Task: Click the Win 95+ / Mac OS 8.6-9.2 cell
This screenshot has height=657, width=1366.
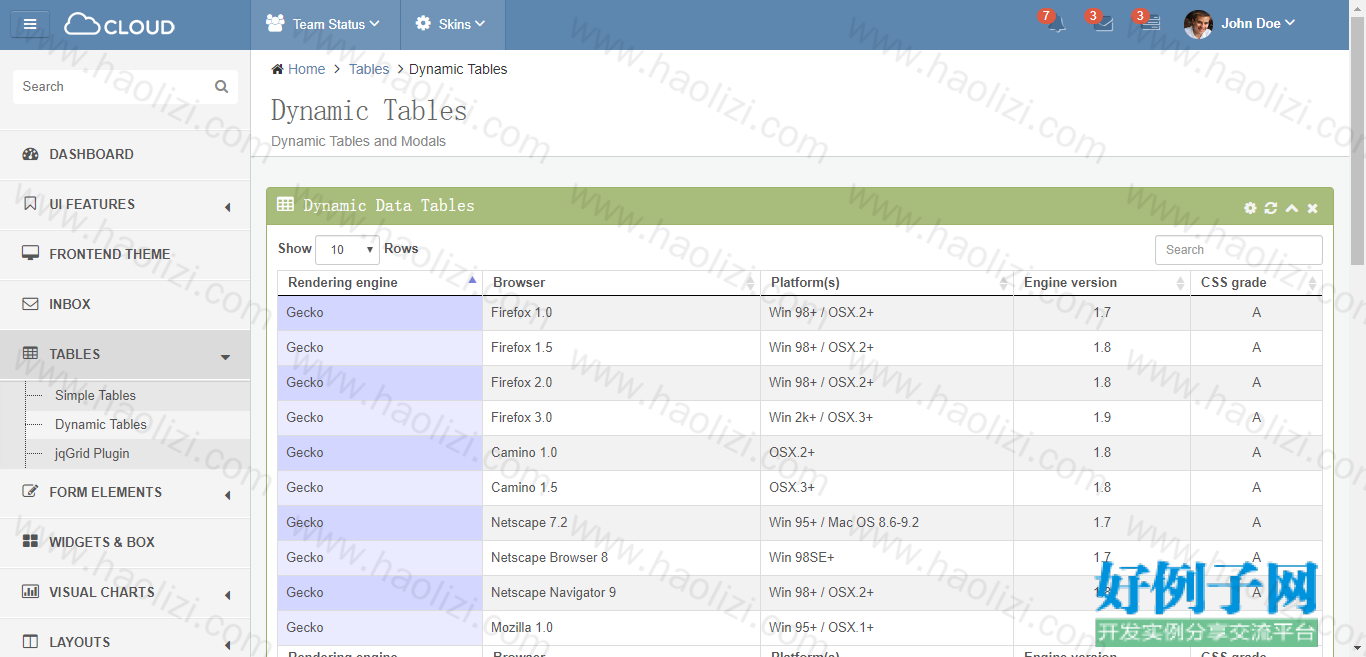Action: click(x=887, y=523)
